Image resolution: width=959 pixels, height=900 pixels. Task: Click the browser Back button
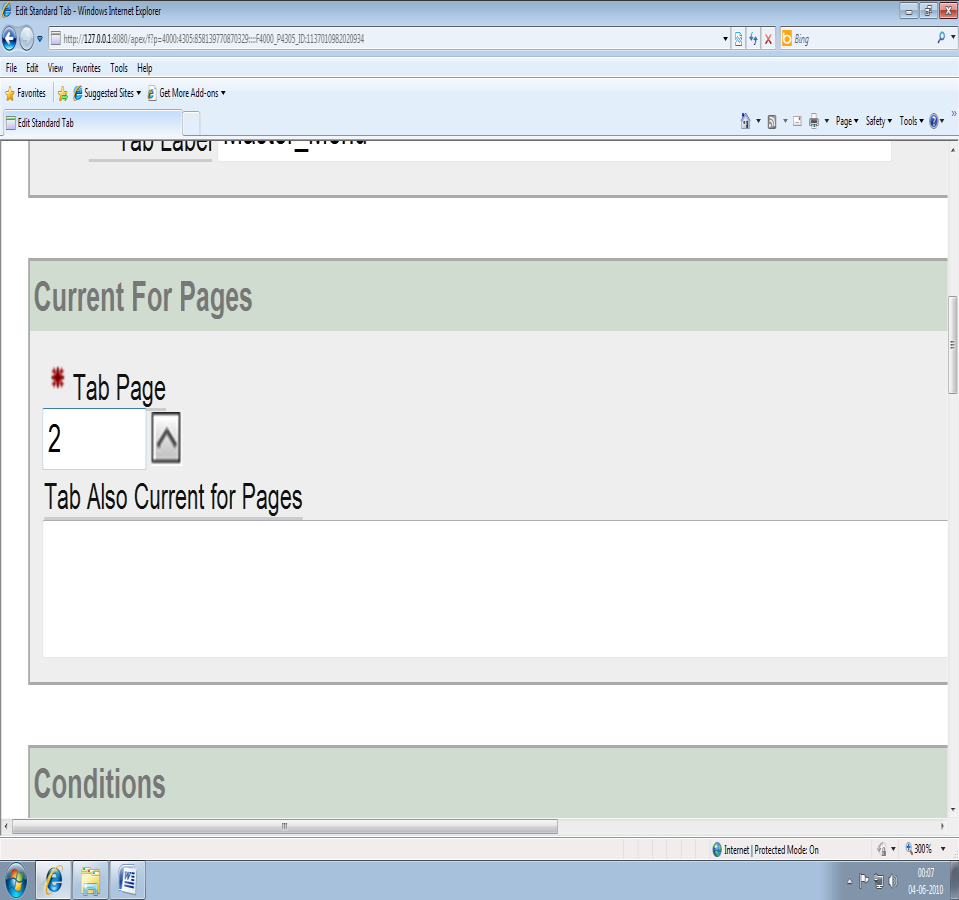[10, 39]
